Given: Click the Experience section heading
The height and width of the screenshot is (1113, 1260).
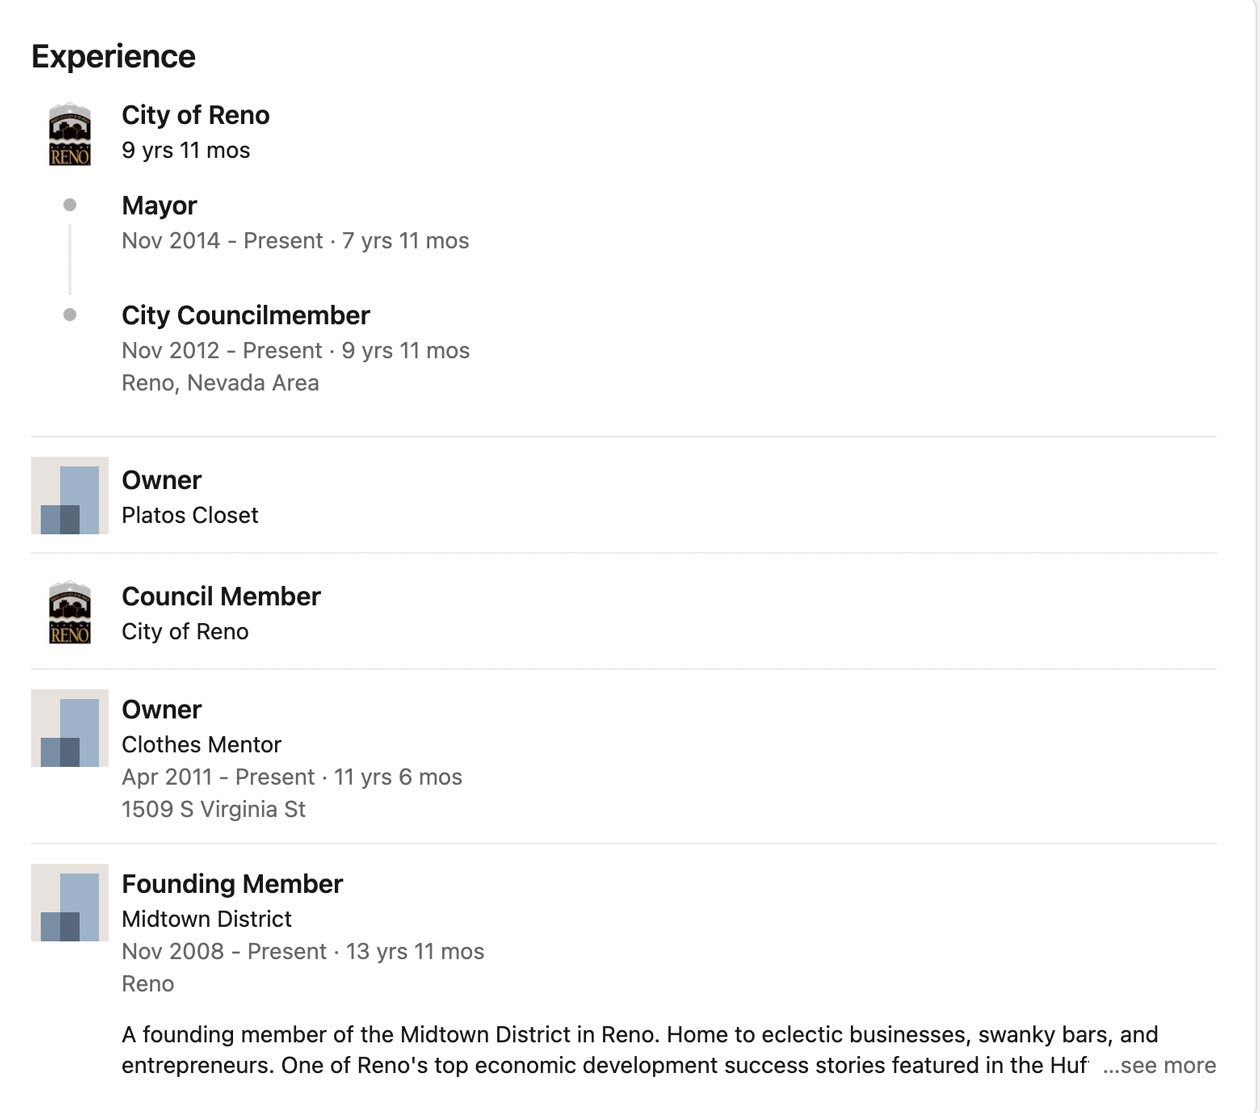Looking at the screenshot, I should pyautogui.click(x=113, y=56).
